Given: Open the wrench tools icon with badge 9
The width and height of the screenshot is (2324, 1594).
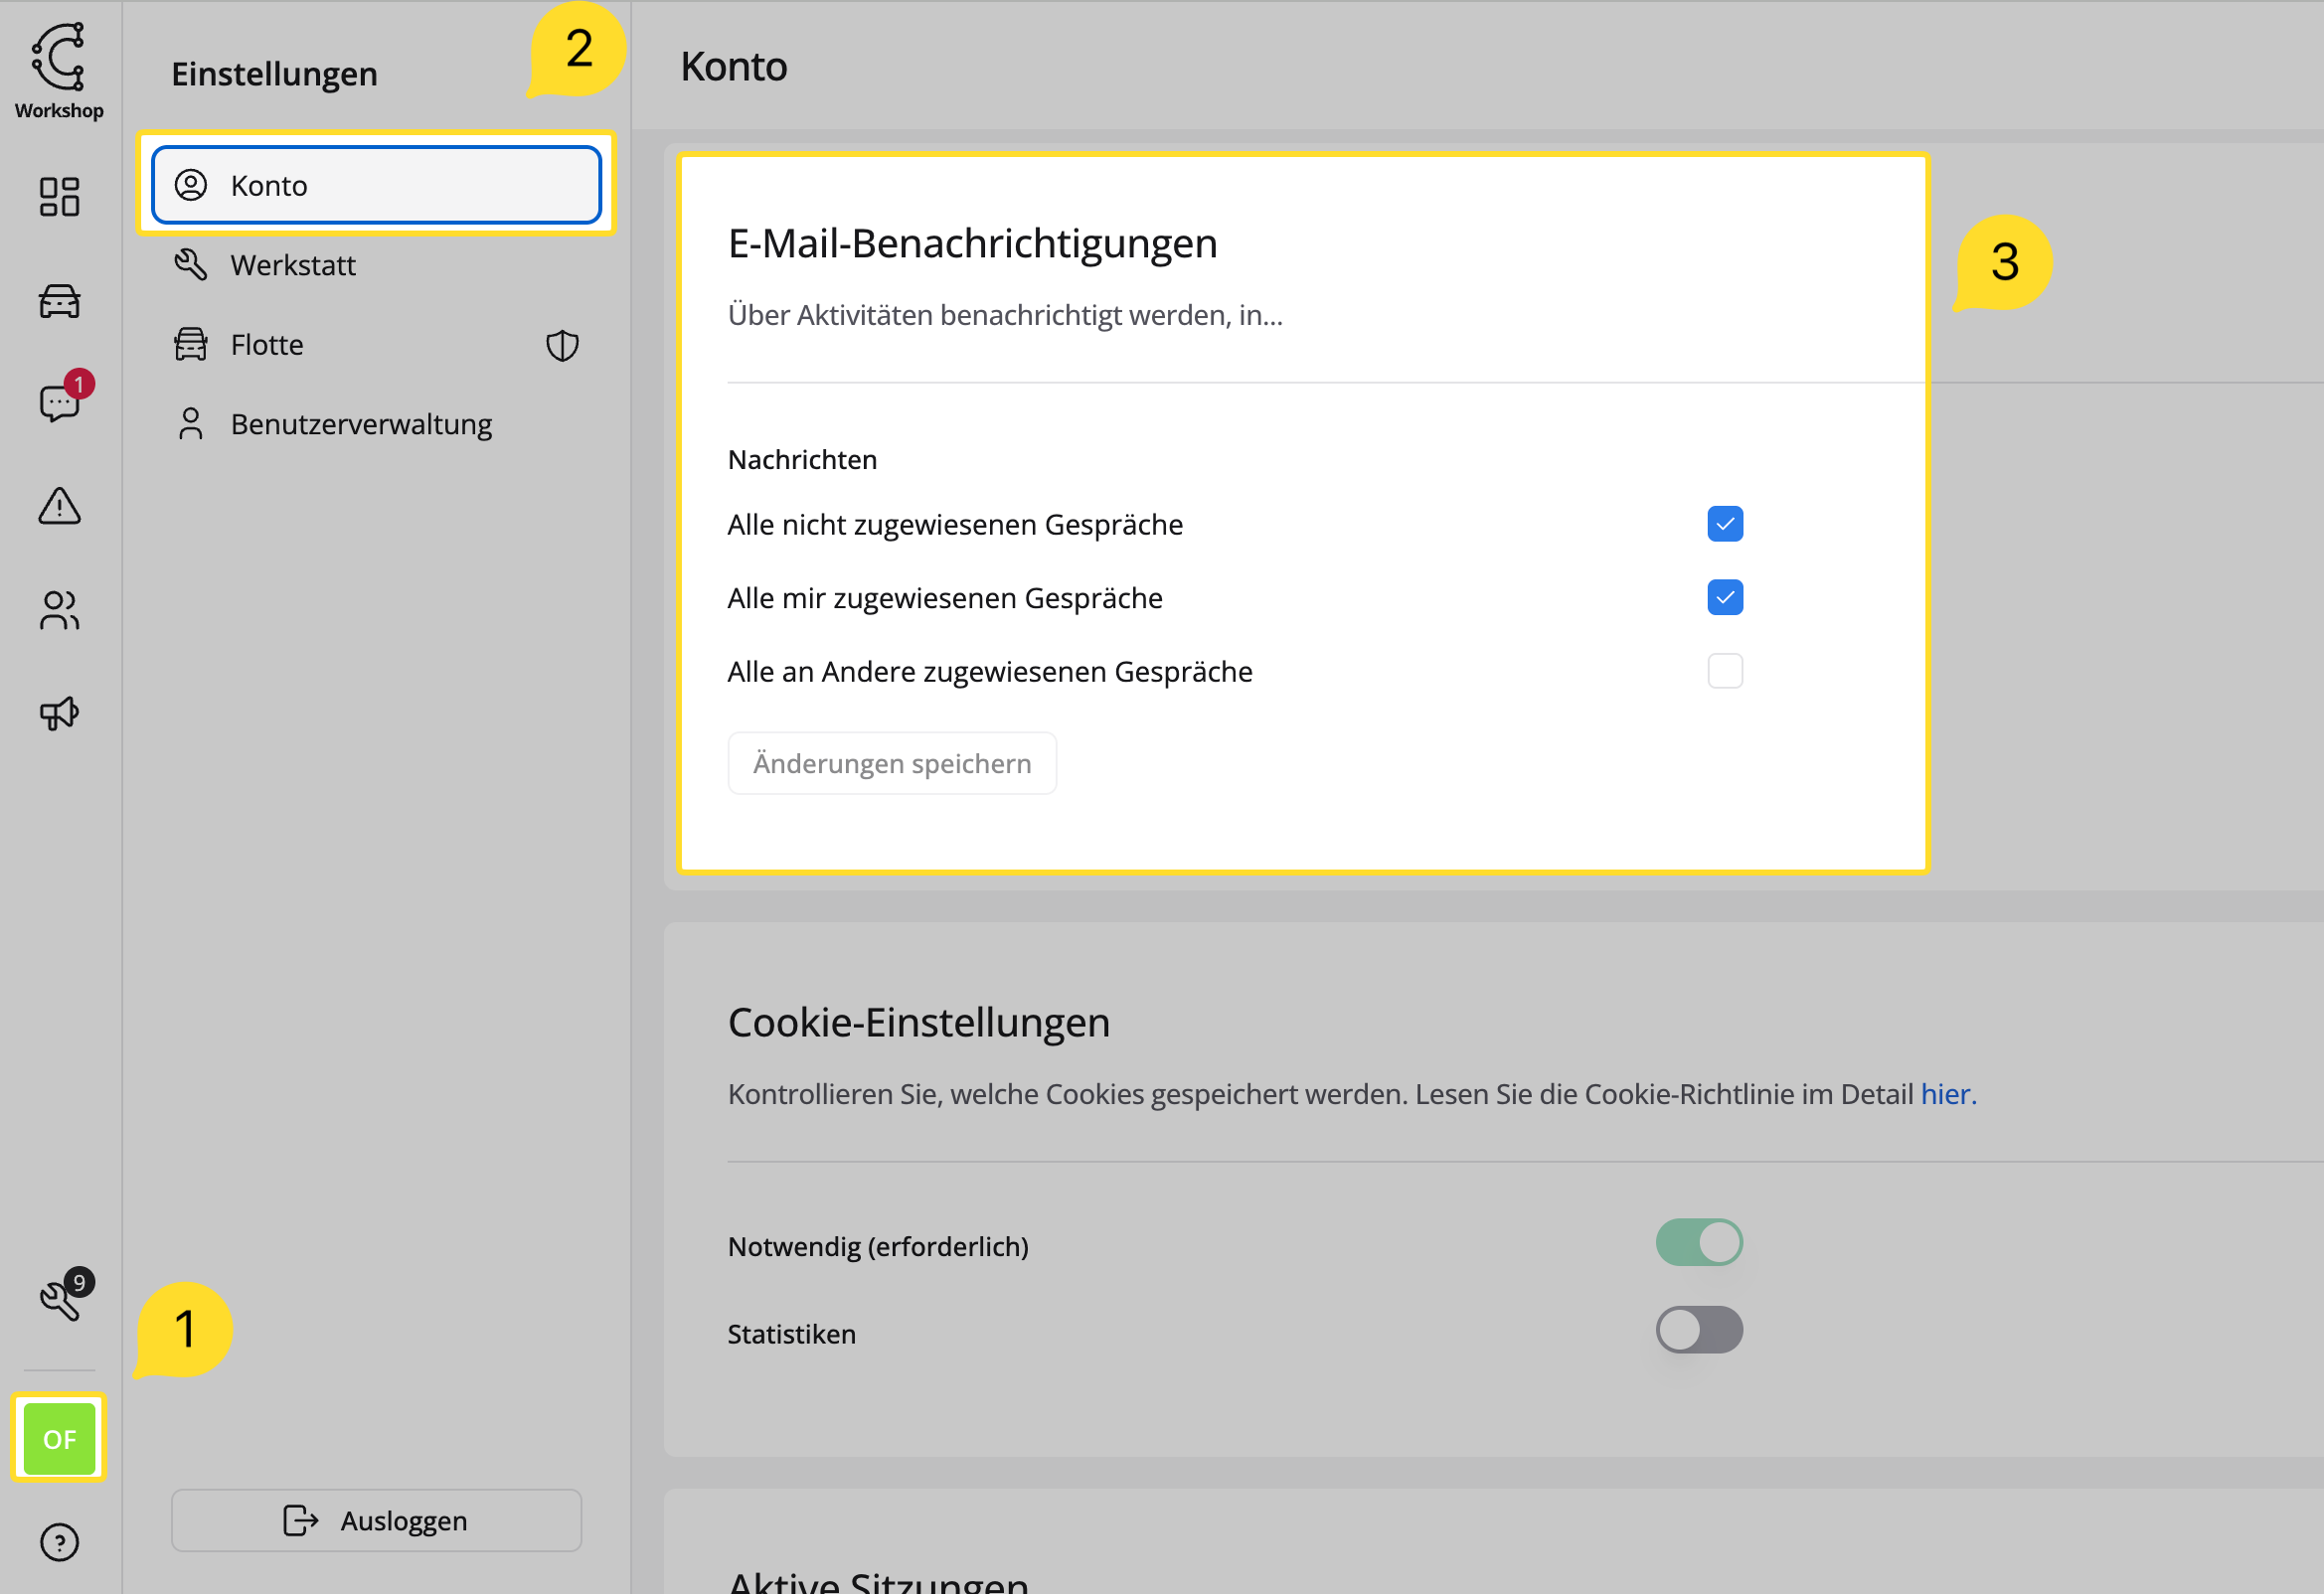Looking at the screenshot, I should point(63,1296).
